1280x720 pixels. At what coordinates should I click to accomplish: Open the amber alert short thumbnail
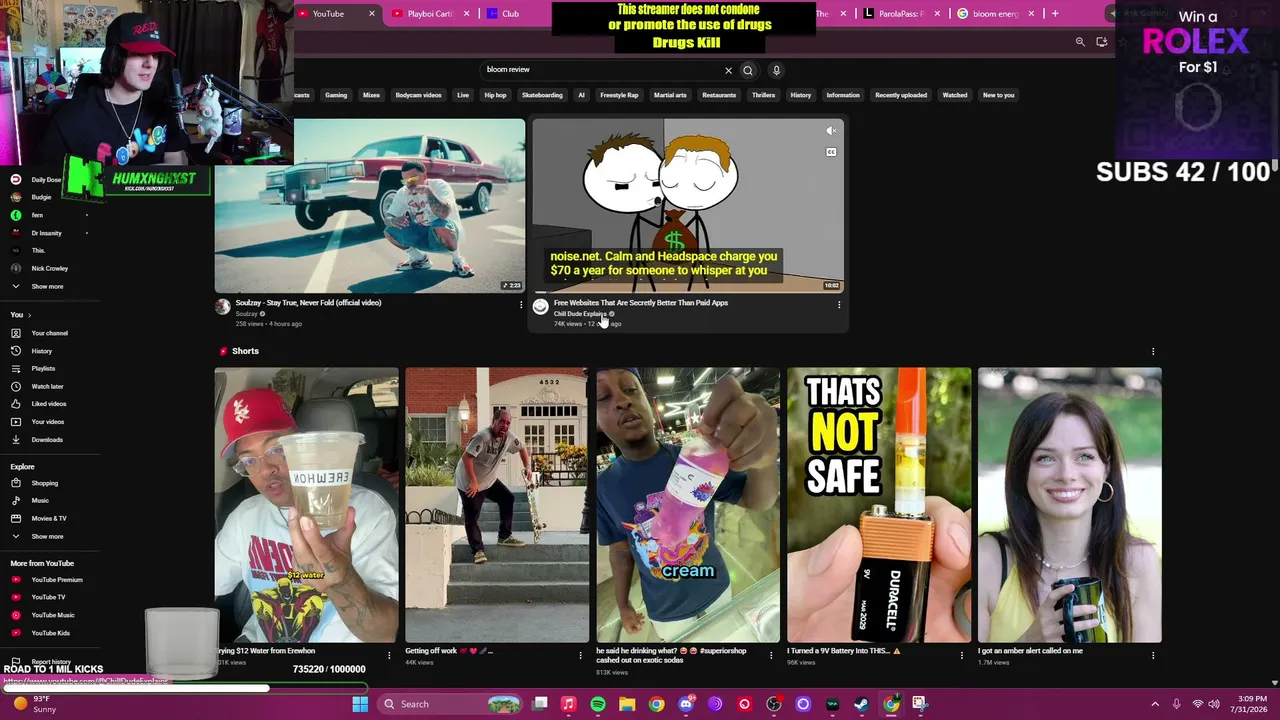pos(1070,505)
